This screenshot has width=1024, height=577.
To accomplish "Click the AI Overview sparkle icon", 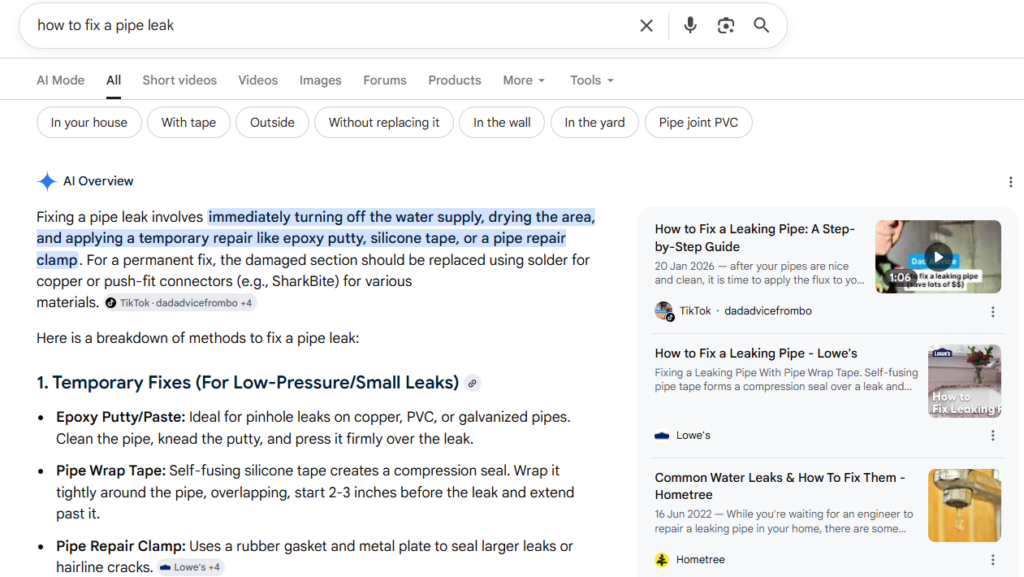I will (47, 181).
